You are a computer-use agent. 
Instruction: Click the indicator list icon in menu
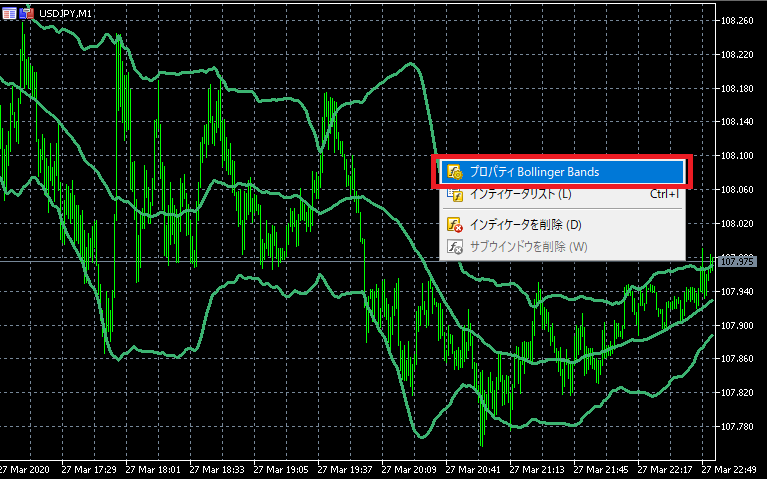[x=454, y=194]
